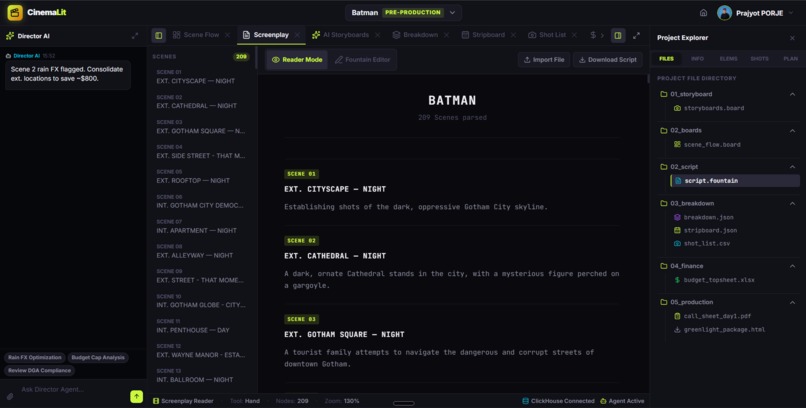This screenshot has height=408, width=806.
Task: Select Scene 08 EXT. ALLEYWAY in list
Action: click(x=200, y=251)
